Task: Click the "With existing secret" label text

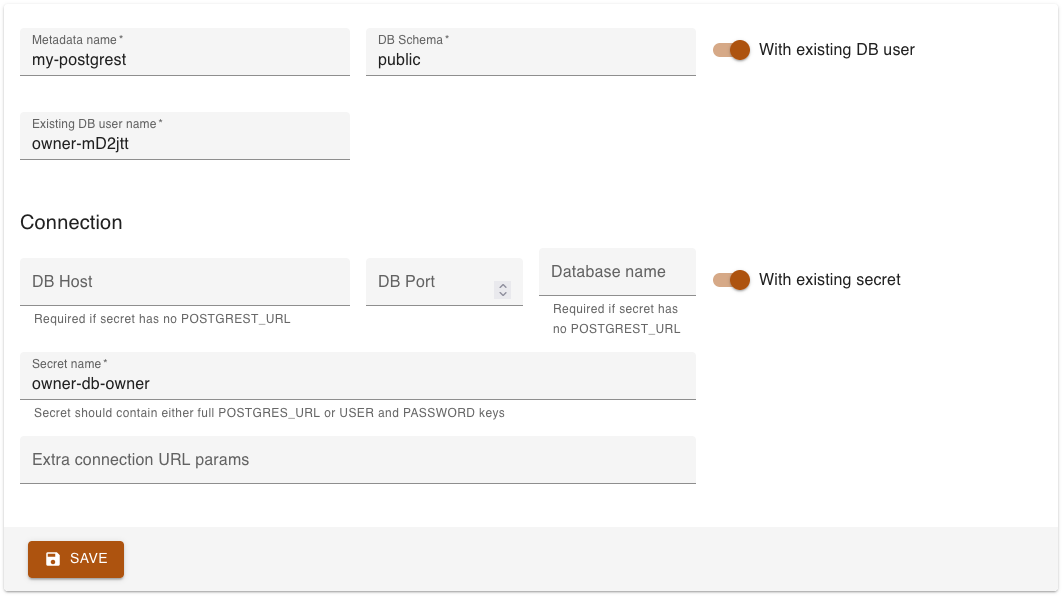Action: coord(829,280)
